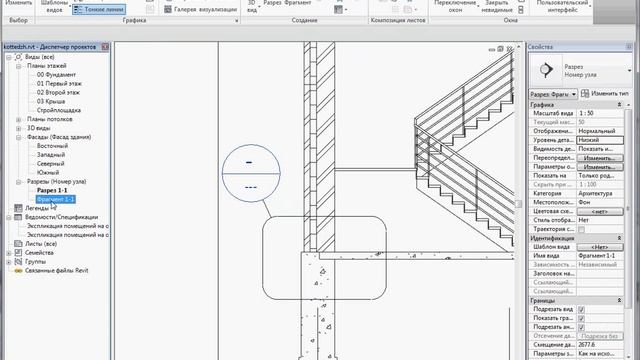Viewport: 640px width, 360px height.
Task: Expand the Семейства tree node
Action: tap(9, 253)
